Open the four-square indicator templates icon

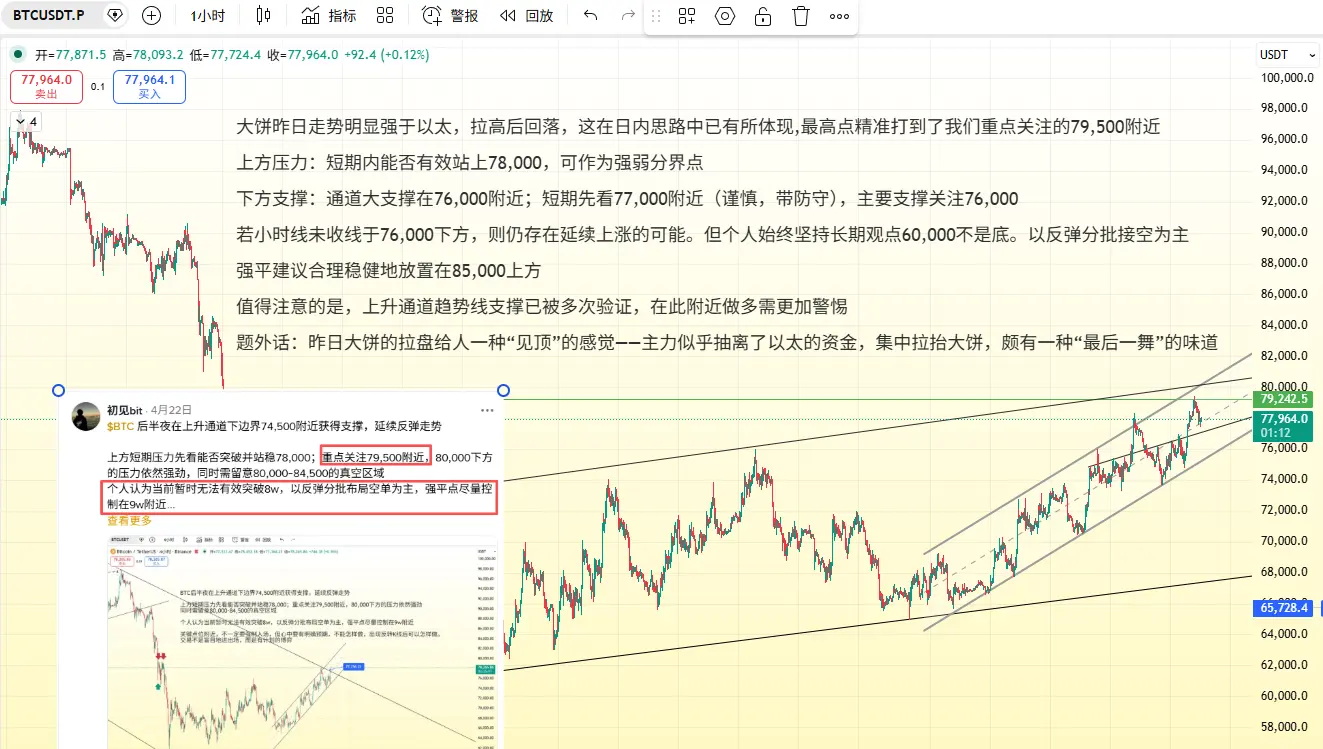(385, 16)
